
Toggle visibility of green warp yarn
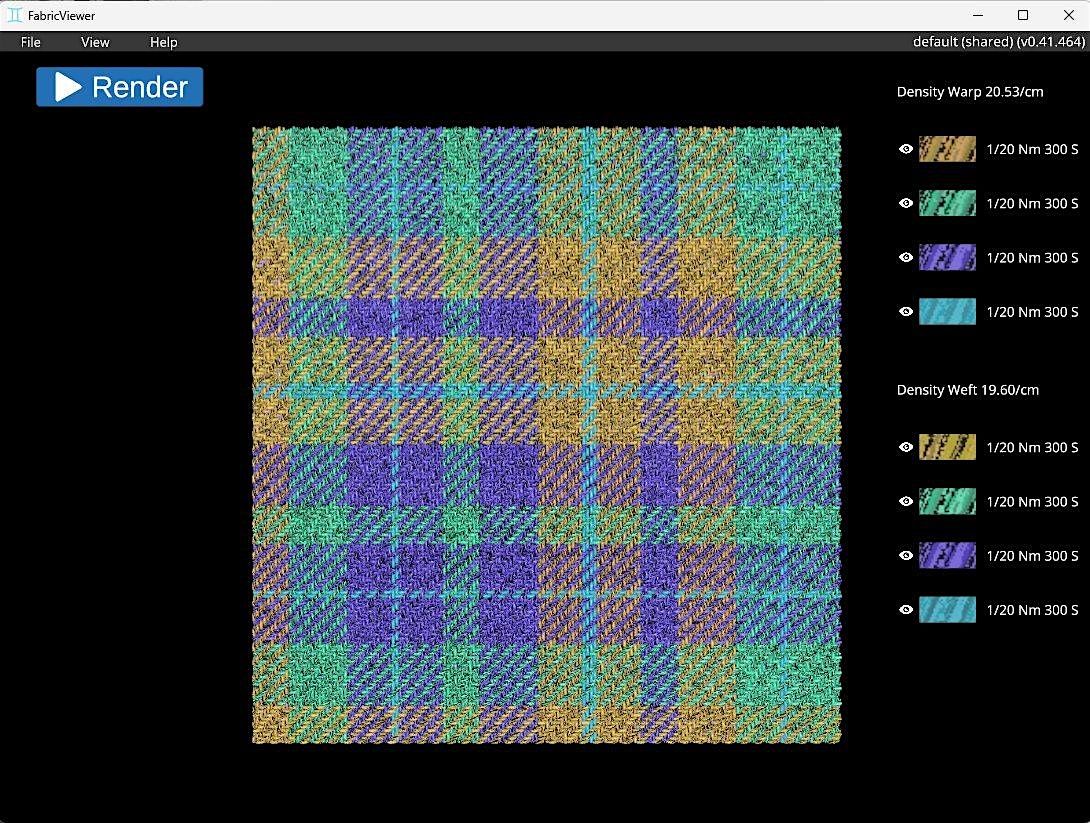[906, 203]
